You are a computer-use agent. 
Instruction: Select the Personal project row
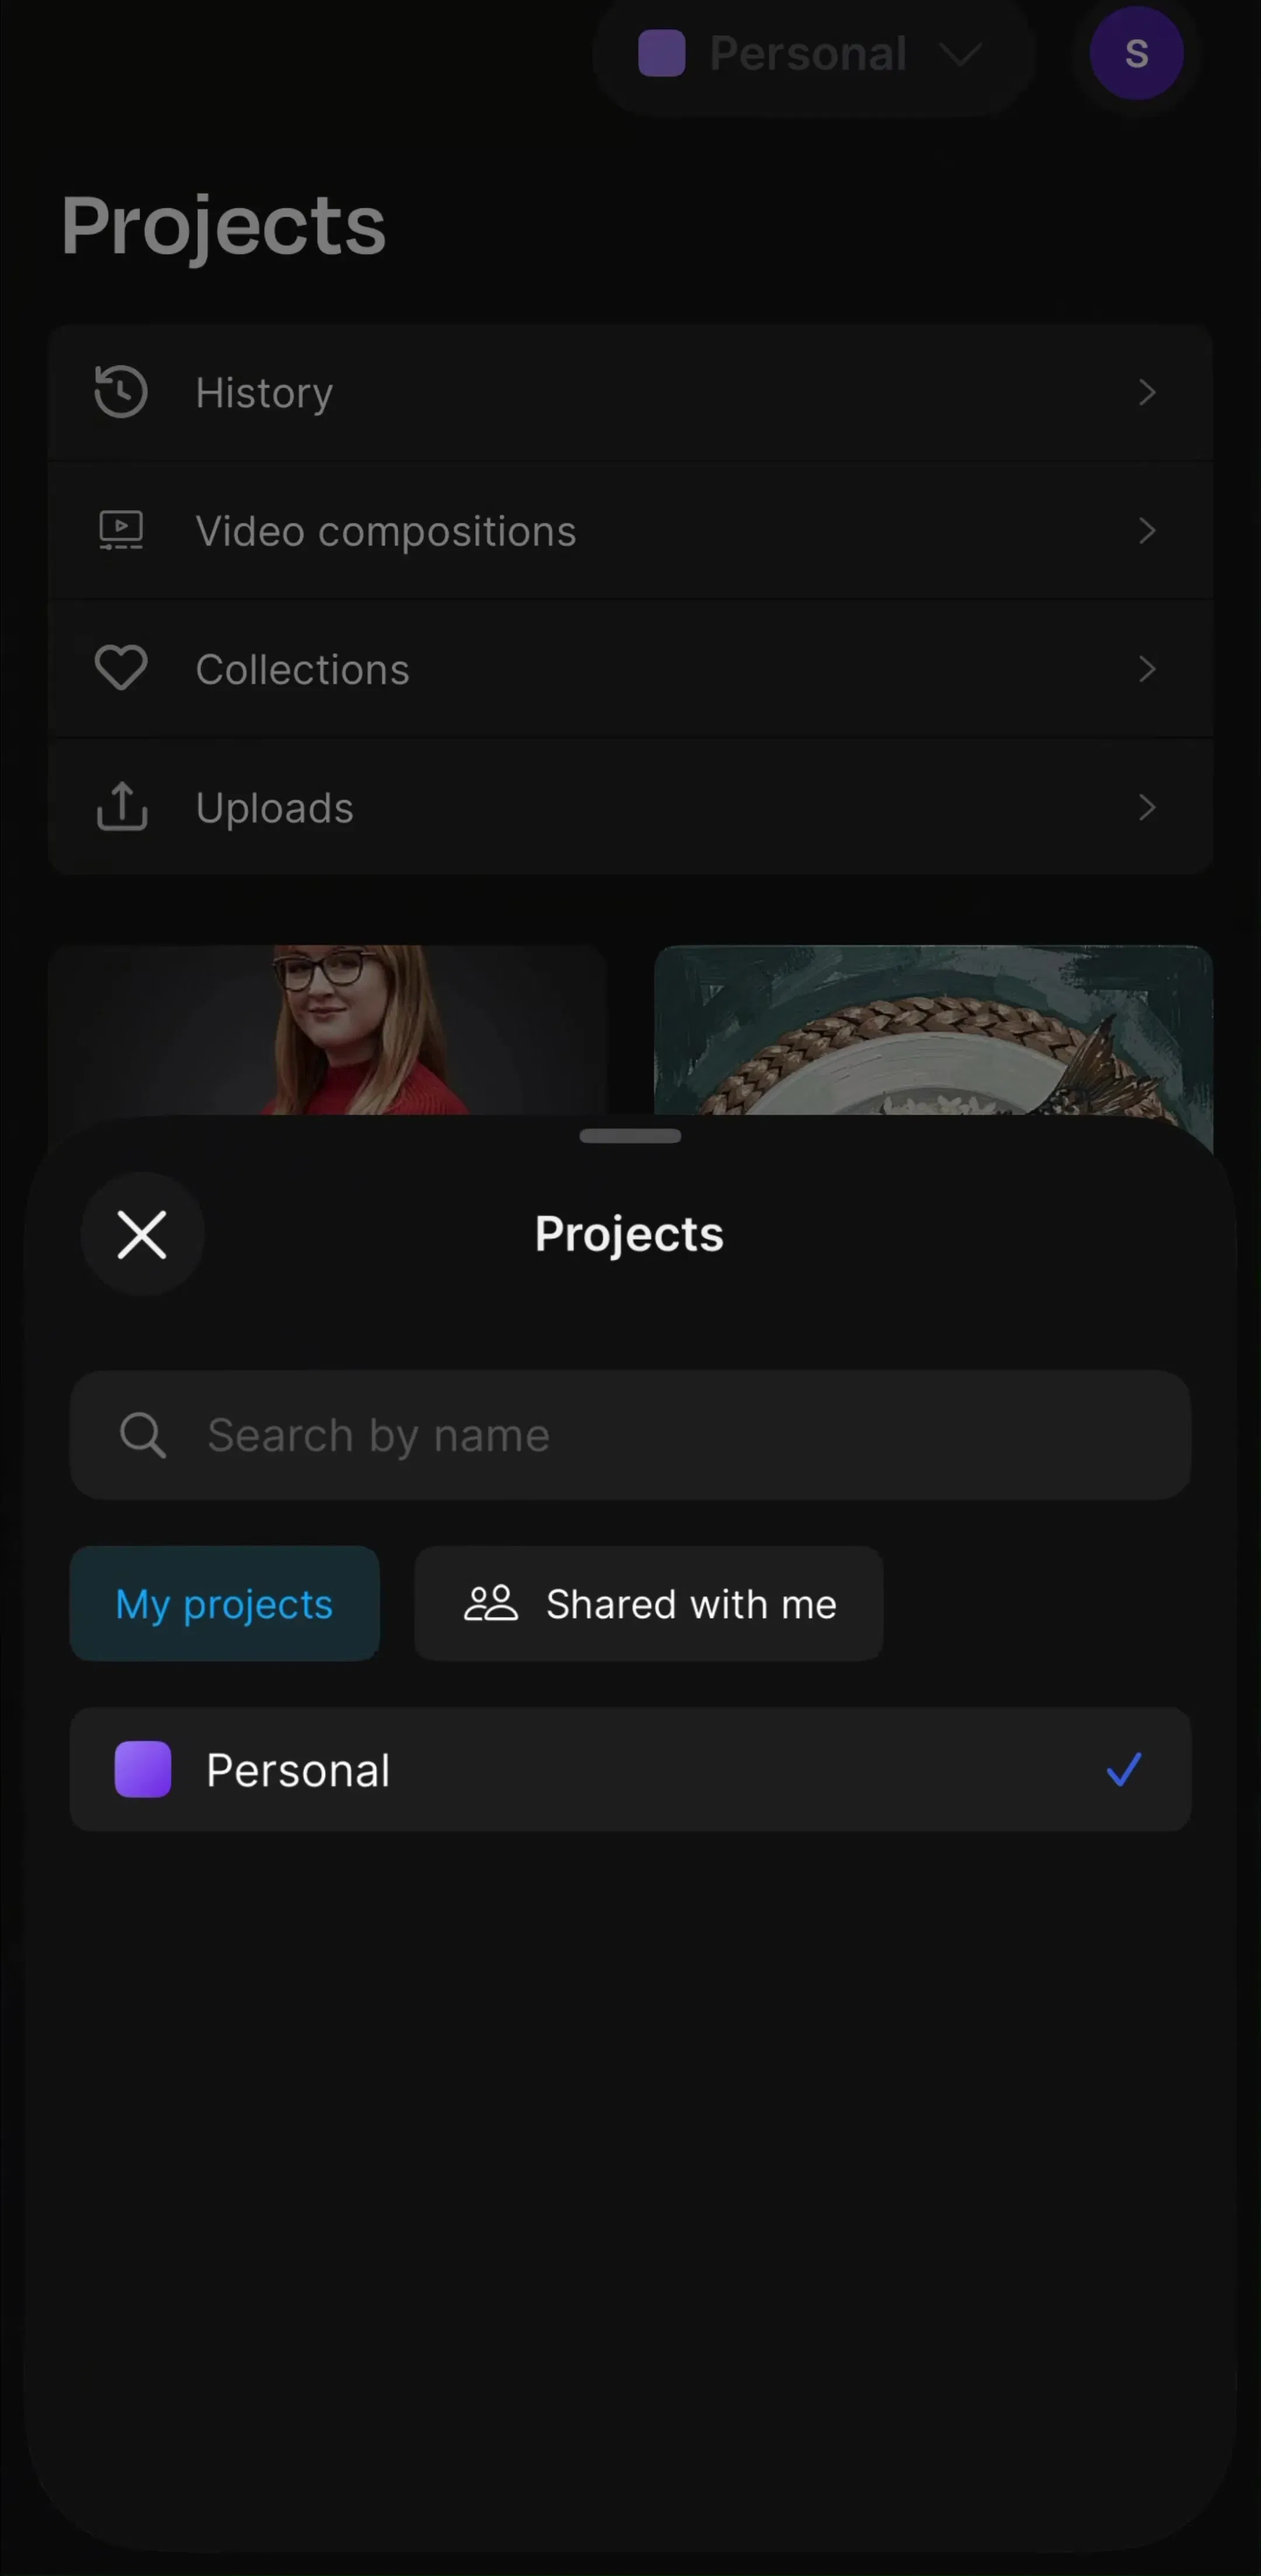(x=630, y=1770)
